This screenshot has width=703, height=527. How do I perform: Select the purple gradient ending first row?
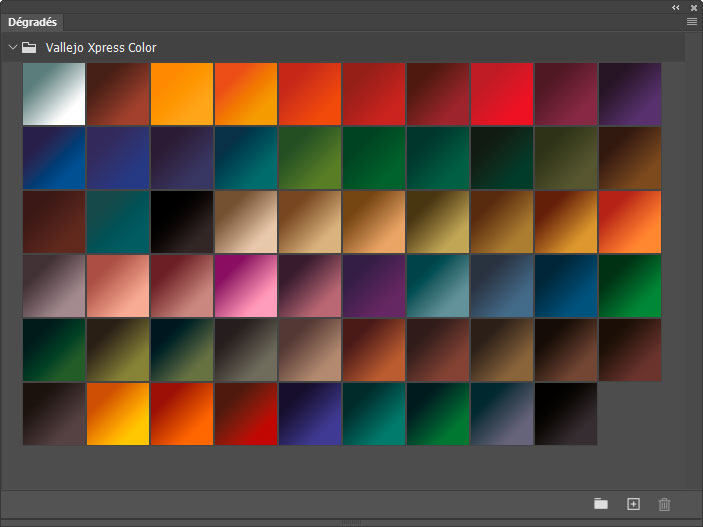[x=630, y=94]
